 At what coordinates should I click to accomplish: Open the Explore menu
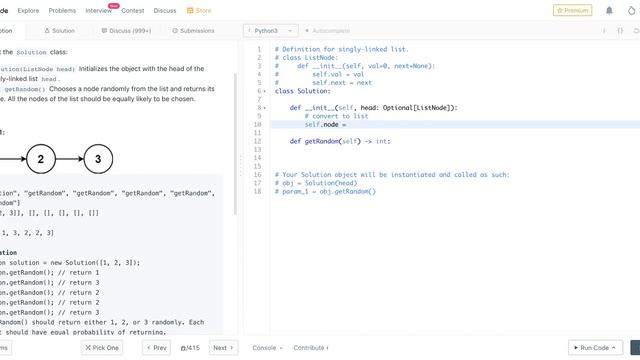[28, 11]
